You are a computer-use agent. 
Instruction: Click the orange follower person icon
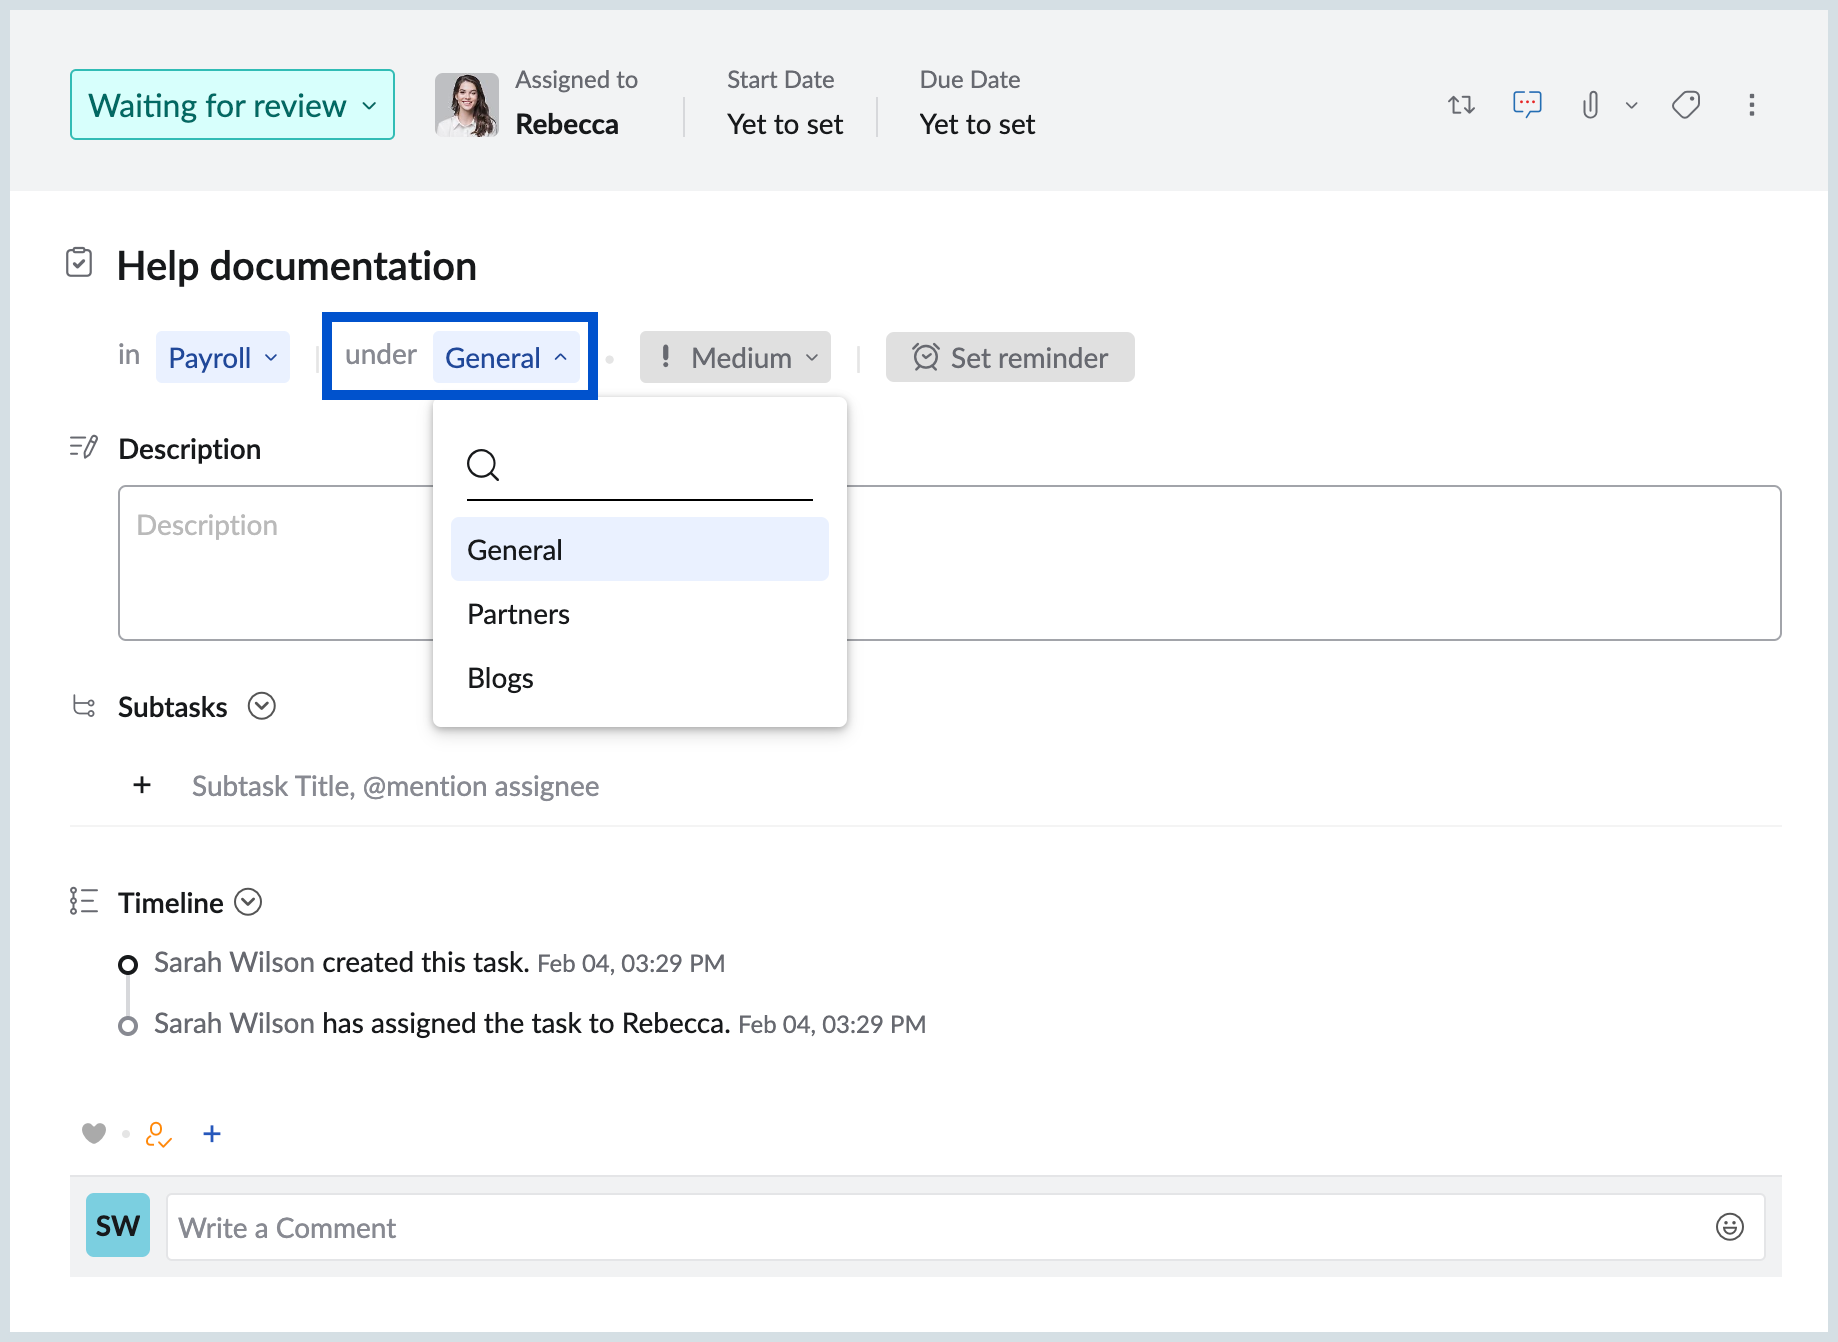point(158,1134)
